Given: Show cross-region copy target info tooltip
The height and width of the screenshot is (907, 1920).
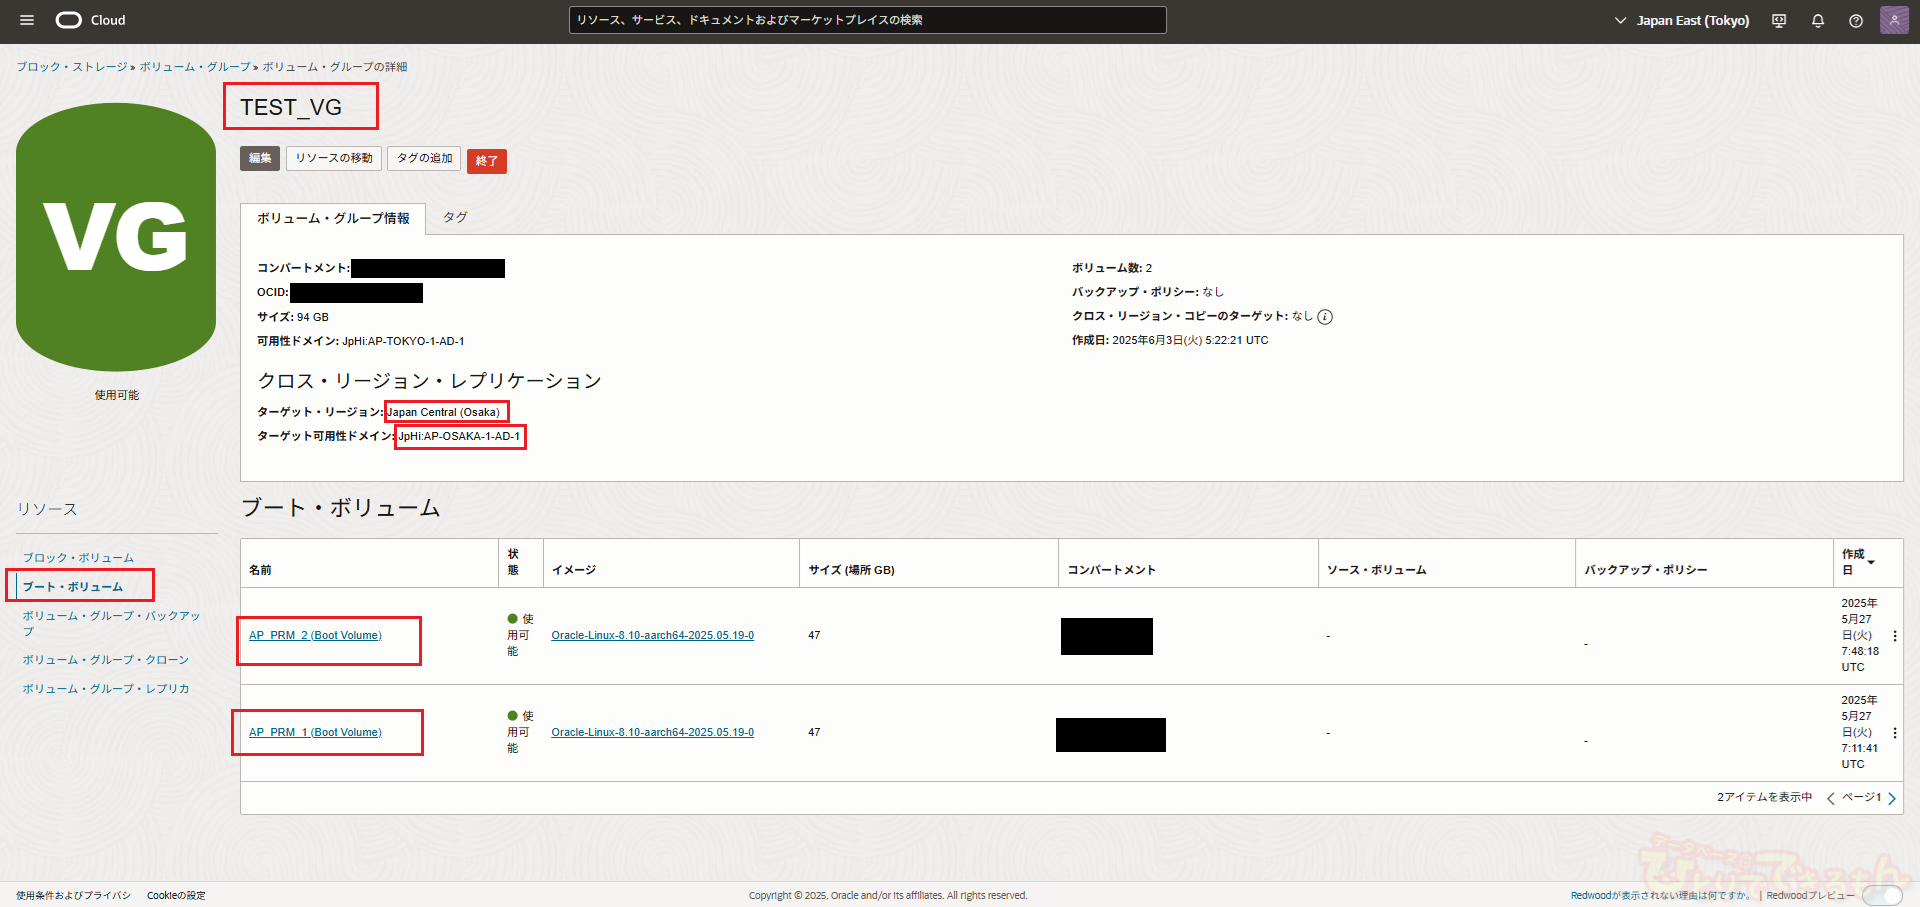Looking at the screenshot, I should click(1325, 317).
